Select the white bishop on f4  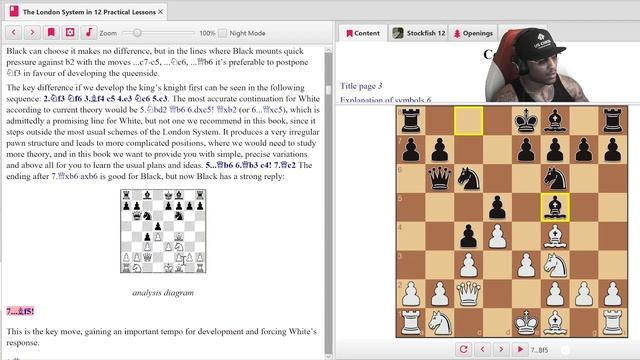[x=555, y=236]
